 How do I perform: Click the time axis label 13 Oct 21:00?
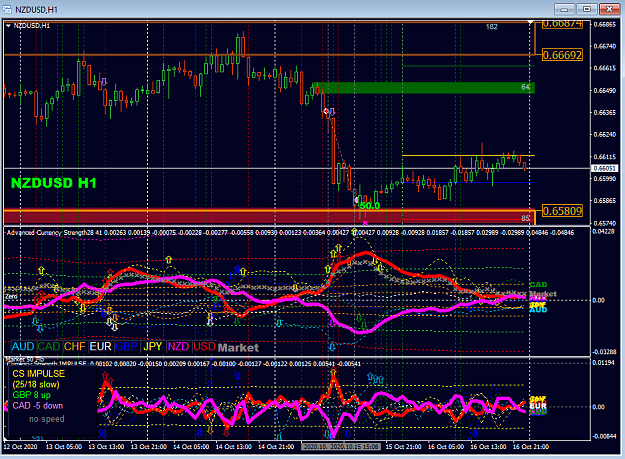coord(149,447)
